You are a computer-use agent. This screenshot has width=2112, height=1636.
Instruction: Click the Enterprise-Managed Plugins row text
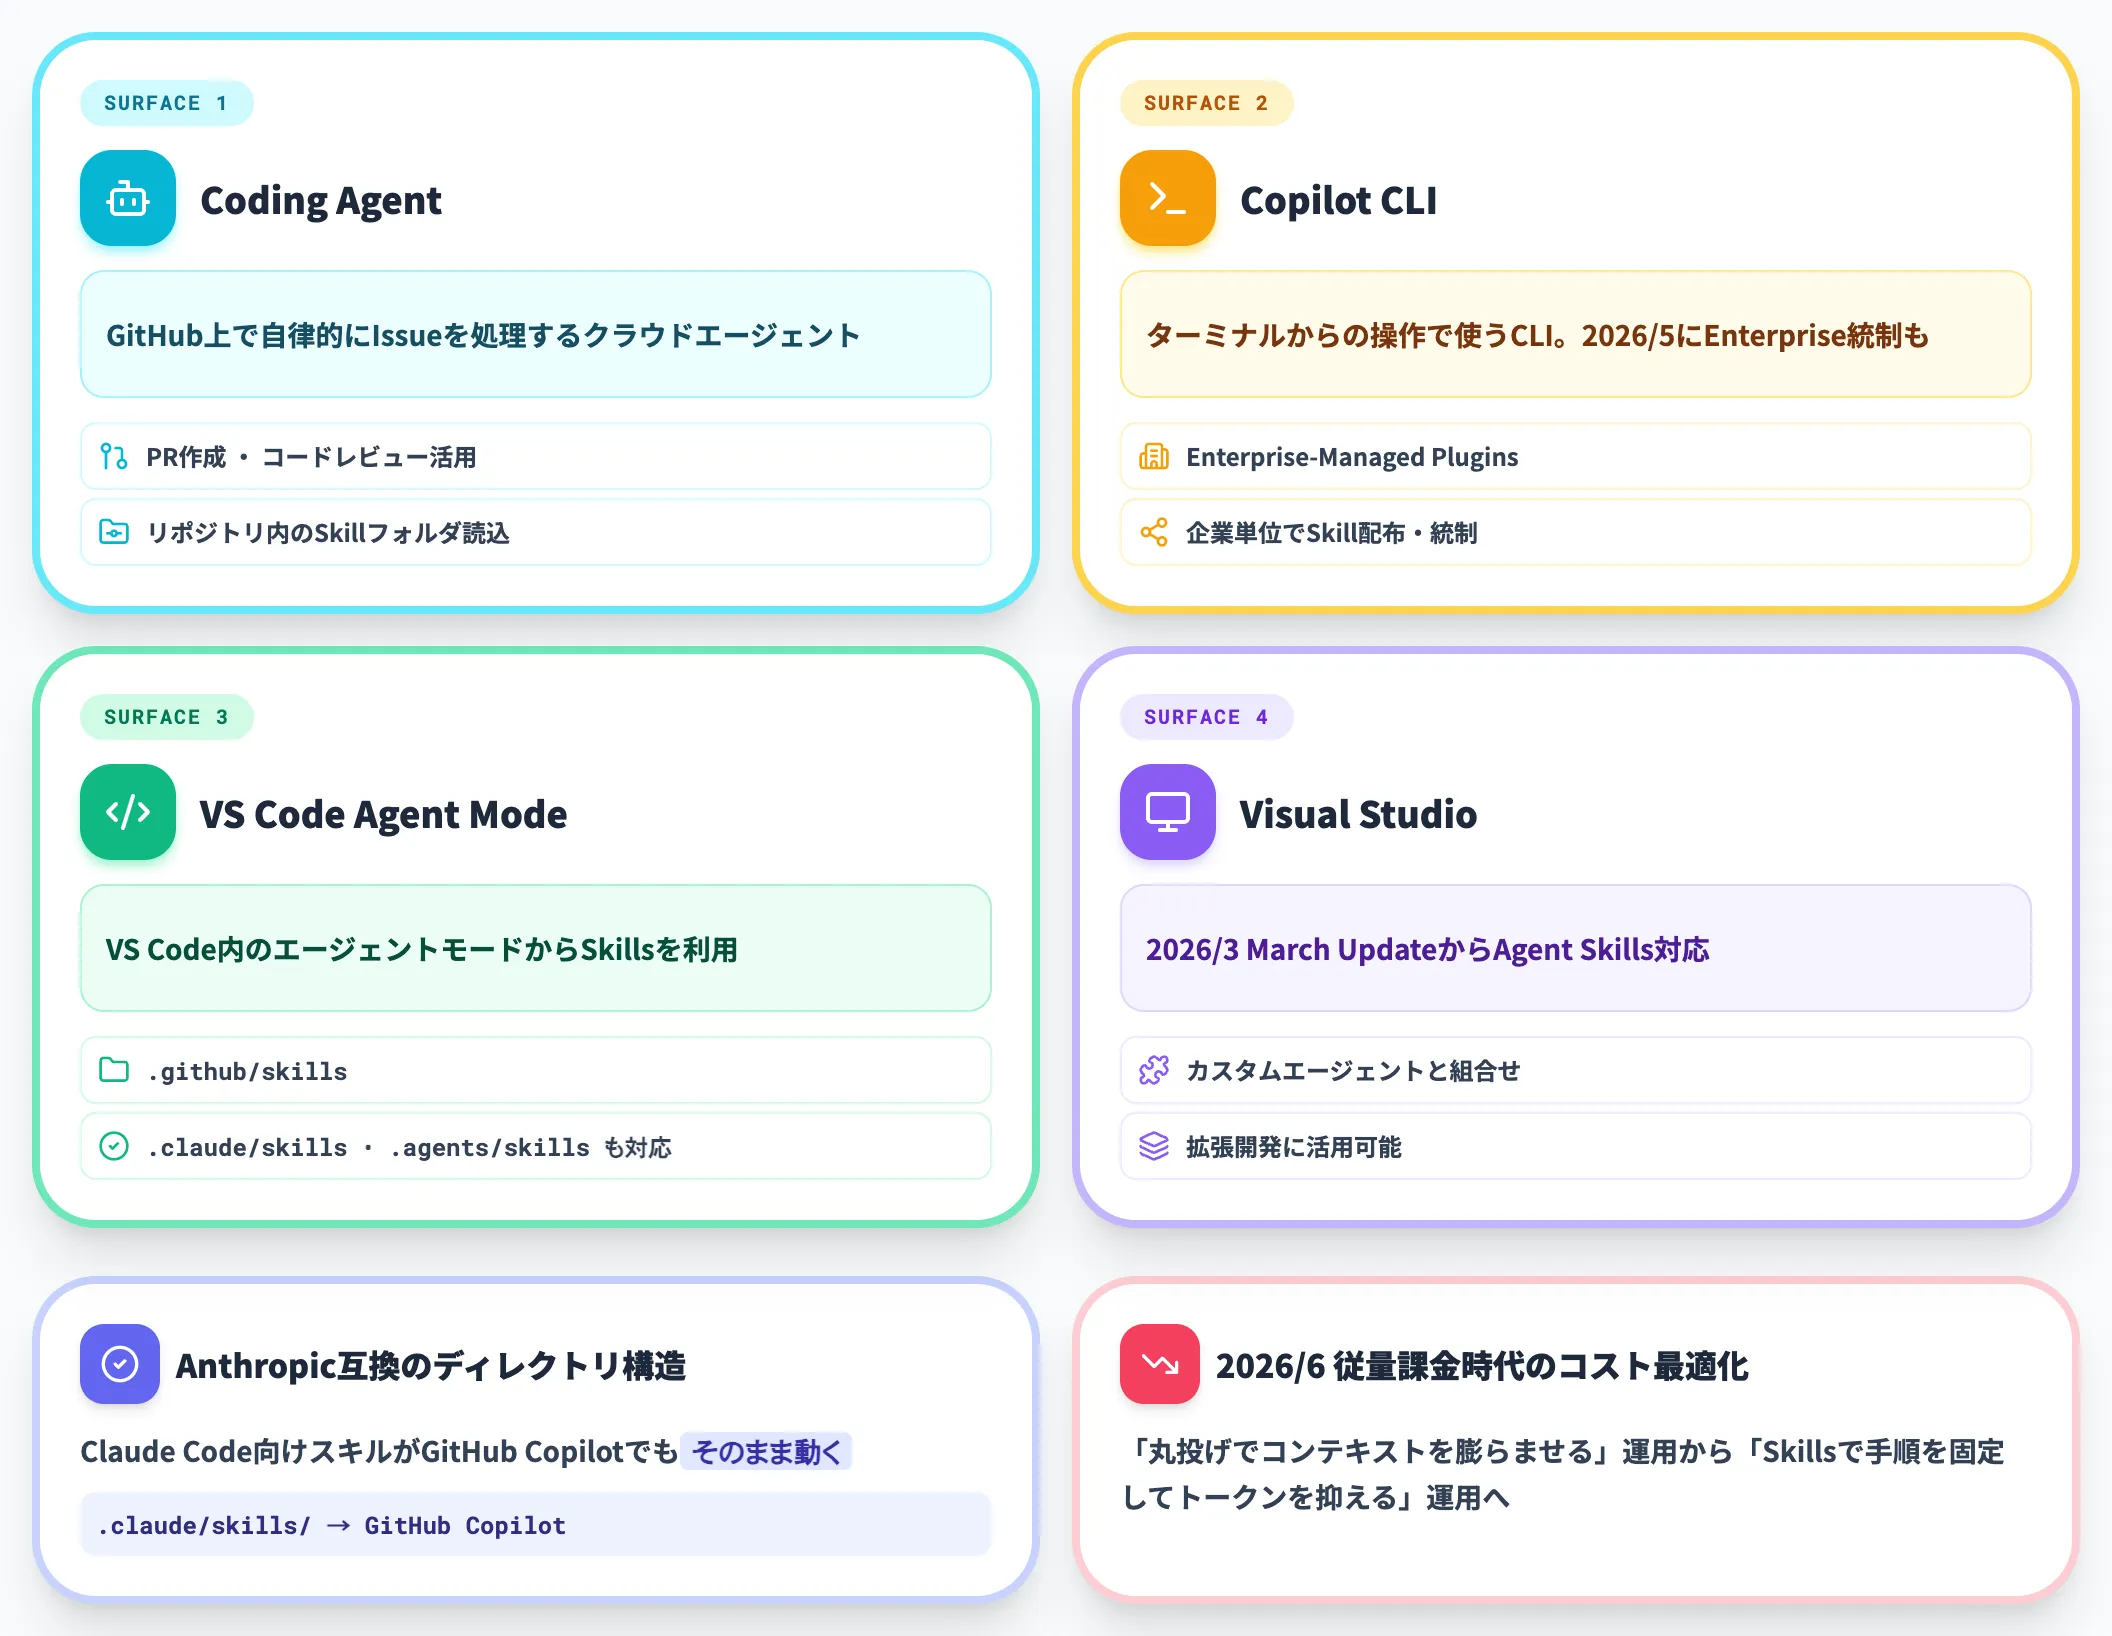[1352, 457]
